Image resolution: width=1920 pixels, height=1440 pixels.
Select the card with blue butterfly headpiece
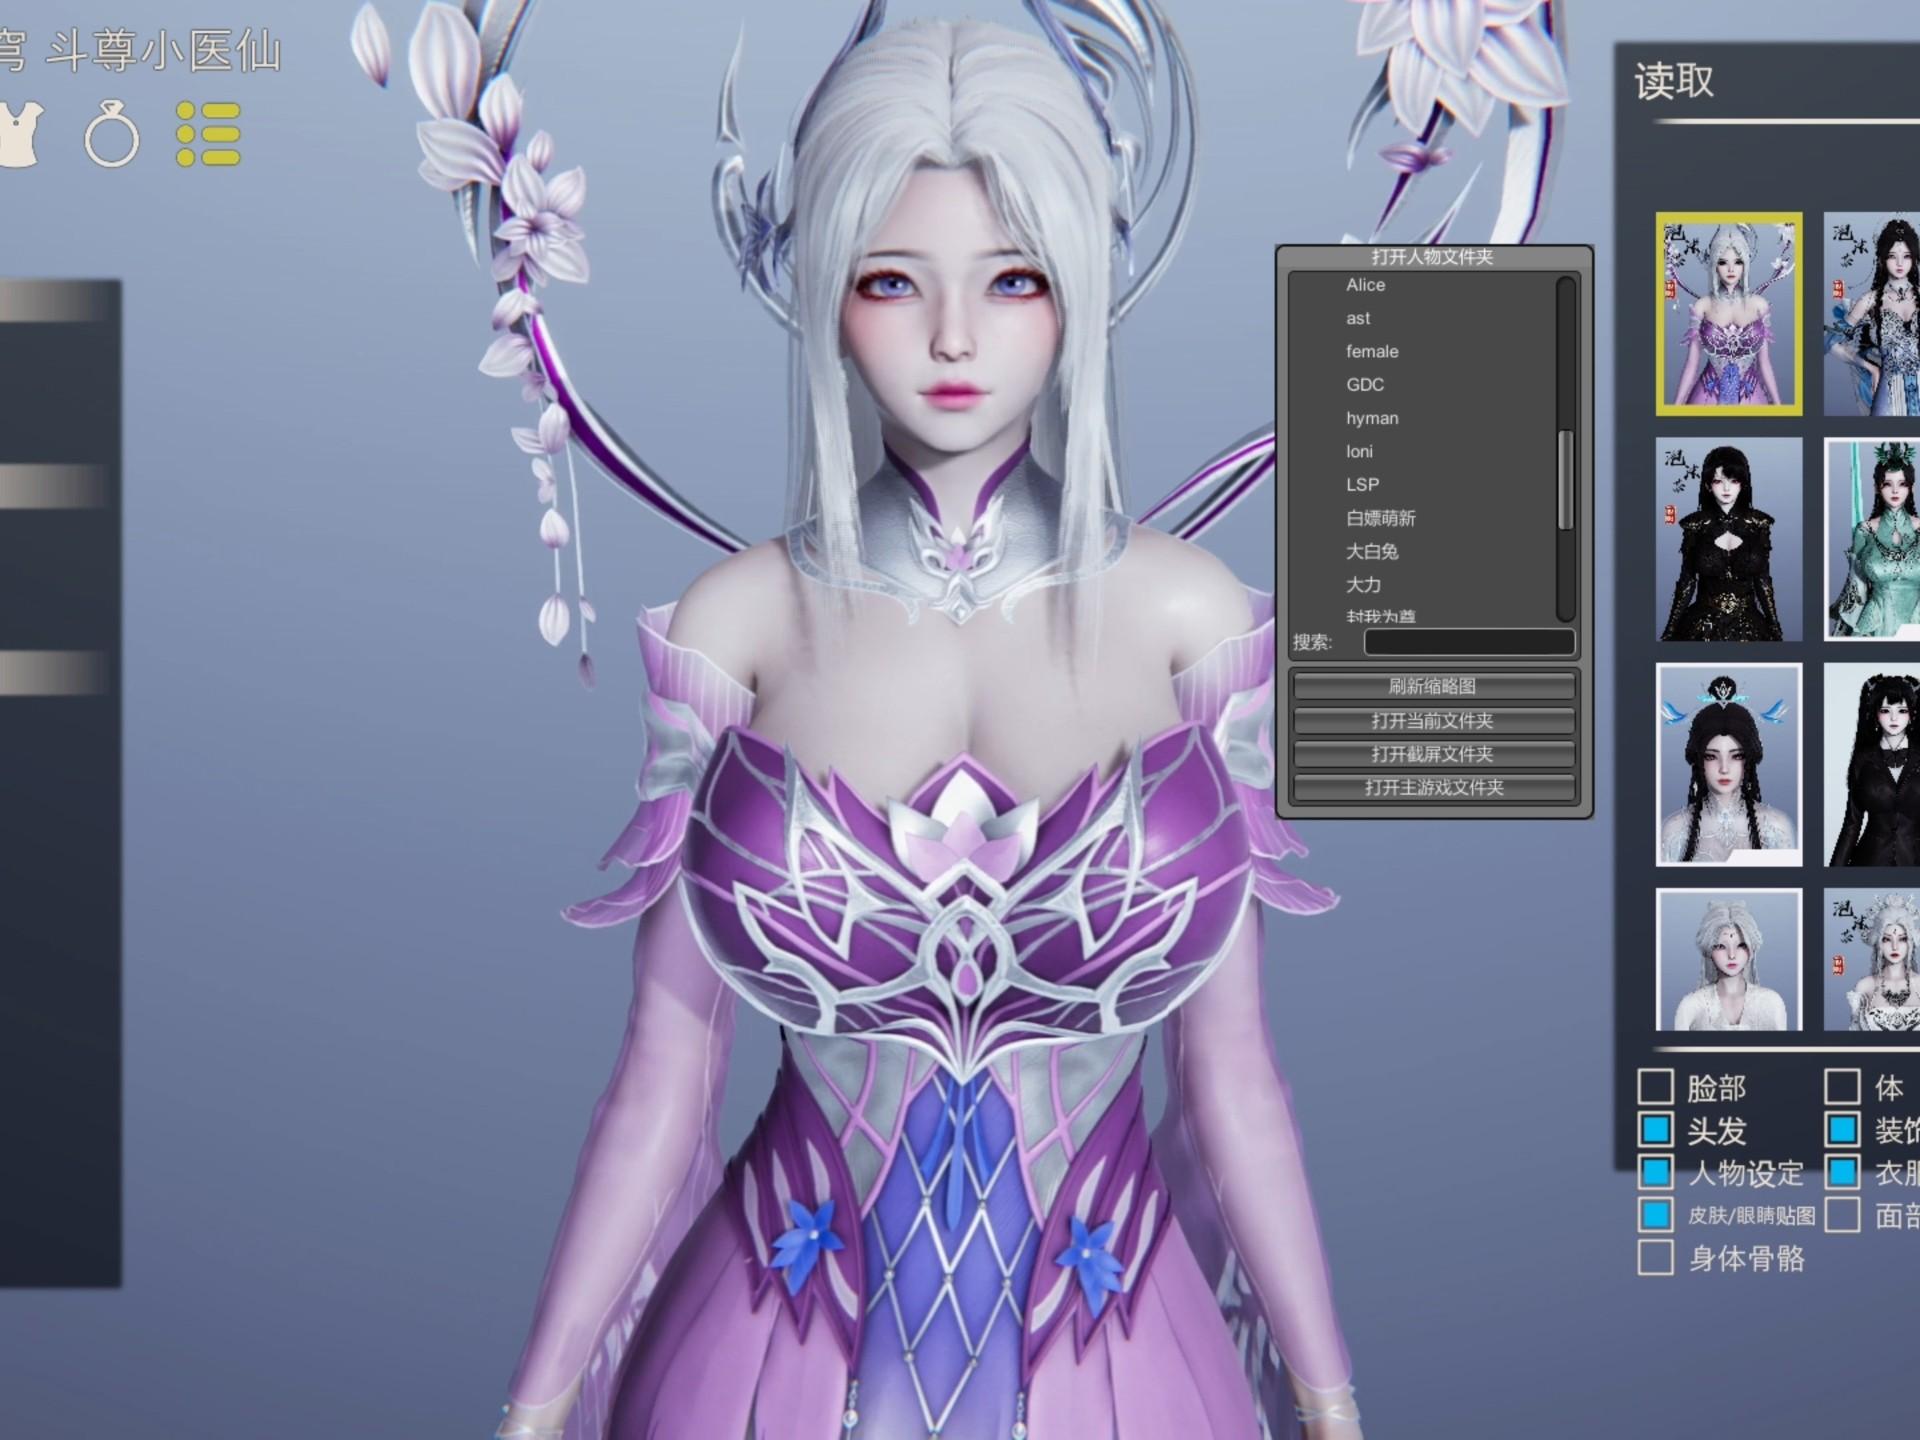point(1728,765)
